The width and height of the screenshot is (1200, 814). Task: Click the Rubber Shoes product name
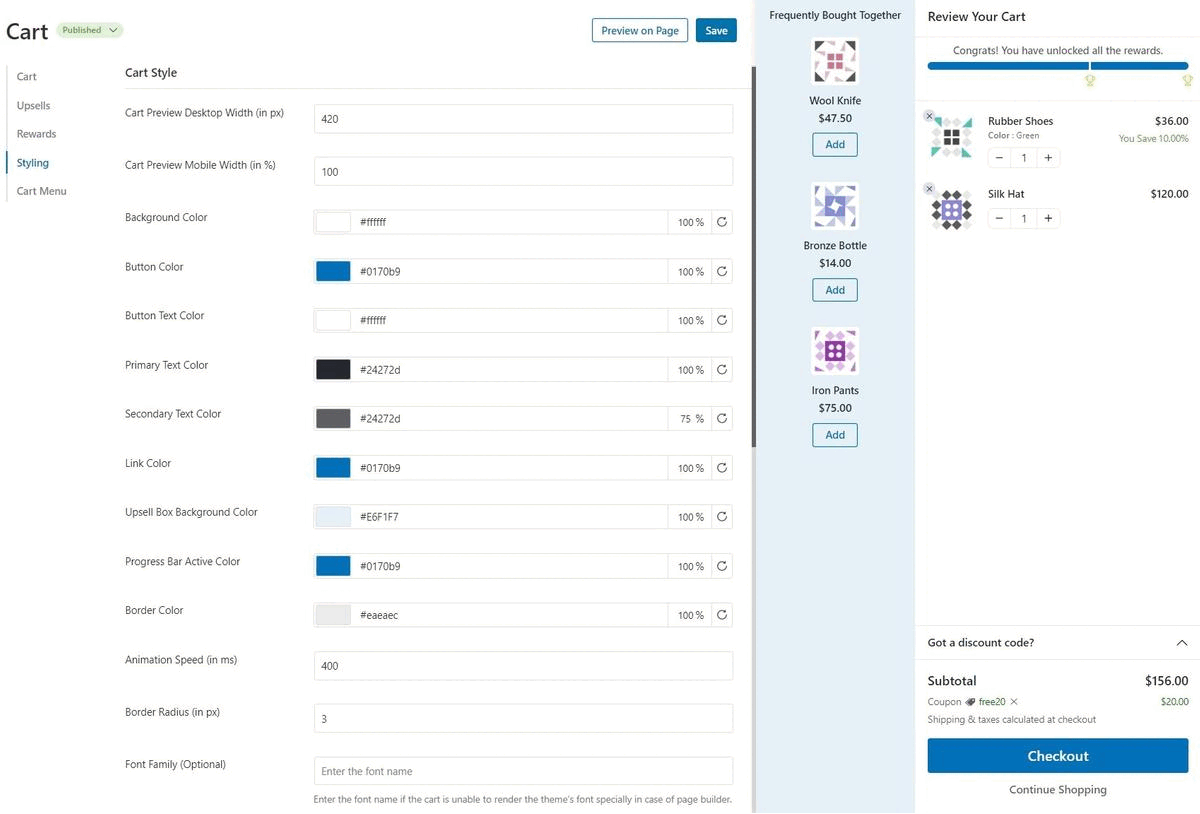point(1020,121)
